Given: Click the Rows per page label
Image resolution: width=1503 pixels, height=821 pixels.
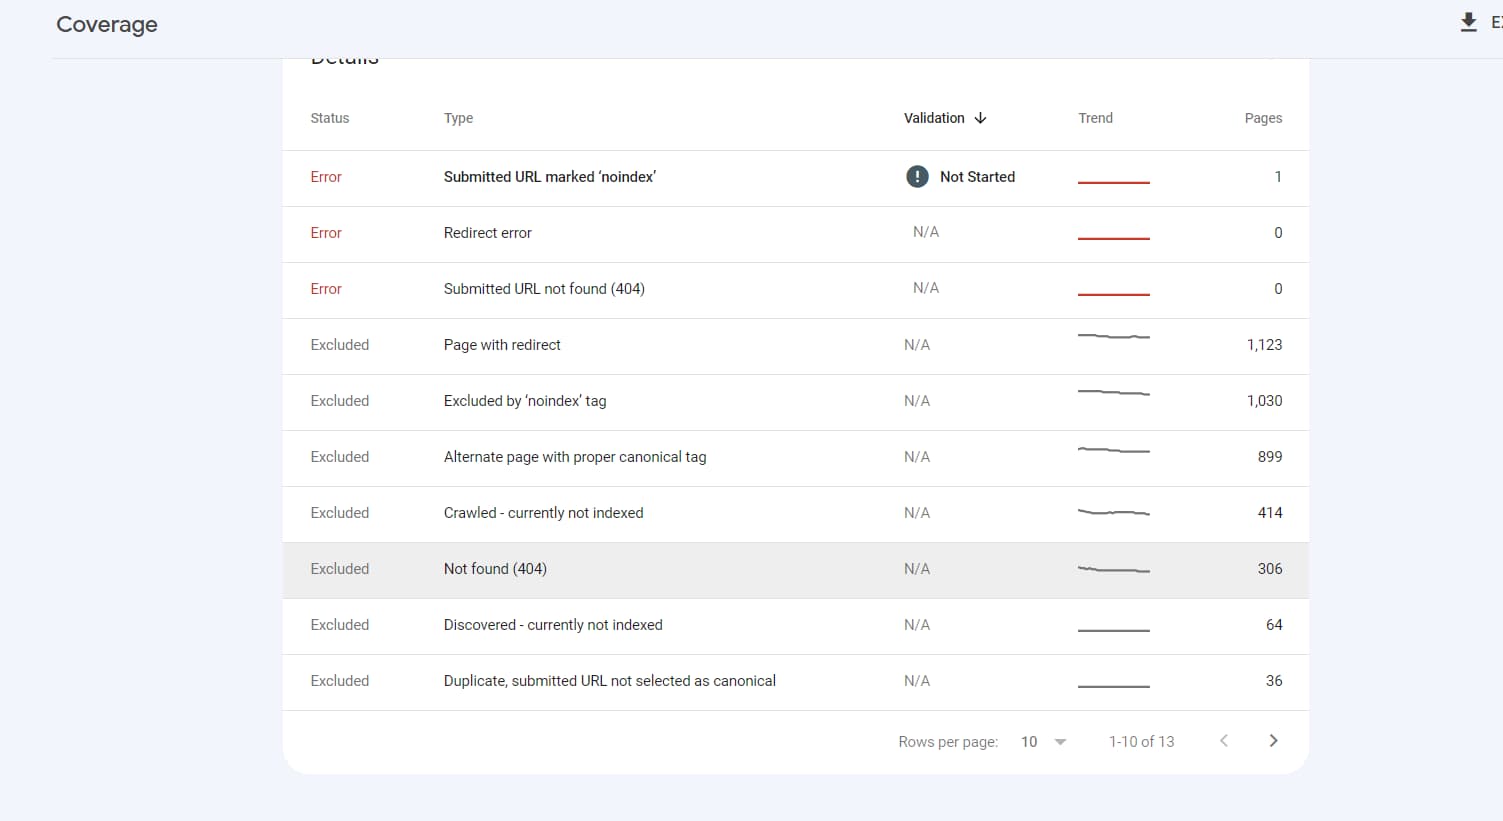Looking at the screenshot, I should [948, 742].
